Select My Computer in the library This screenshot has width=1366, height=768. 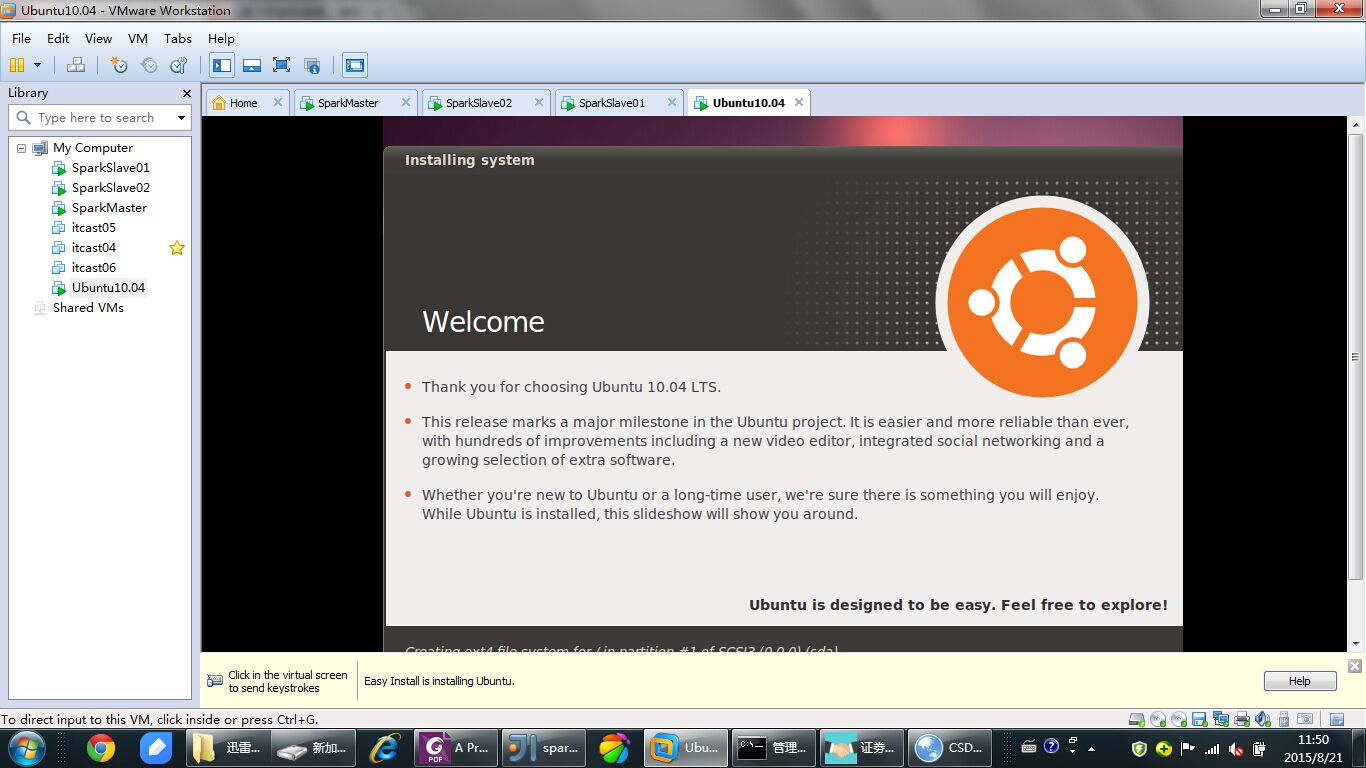92,148
